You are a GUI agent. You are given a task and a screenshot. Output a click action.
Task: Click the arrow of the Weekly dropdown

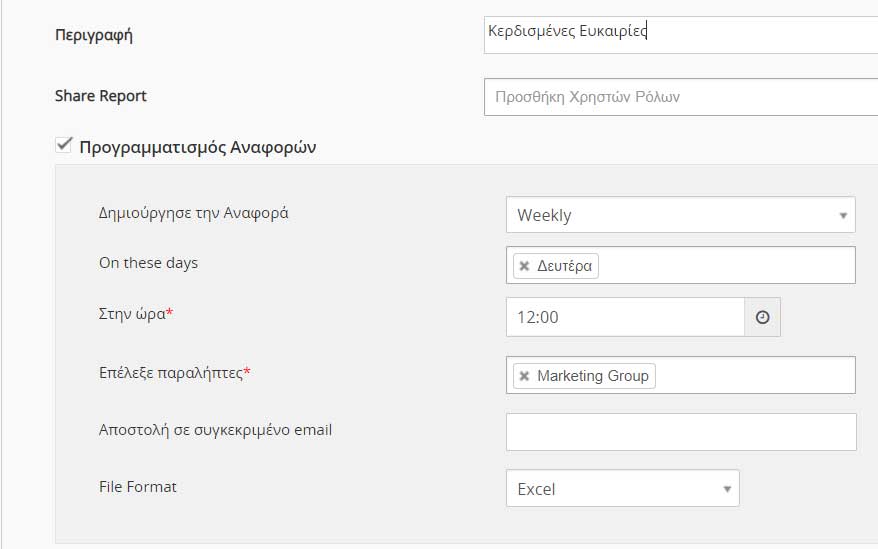[x=843, y=215]
